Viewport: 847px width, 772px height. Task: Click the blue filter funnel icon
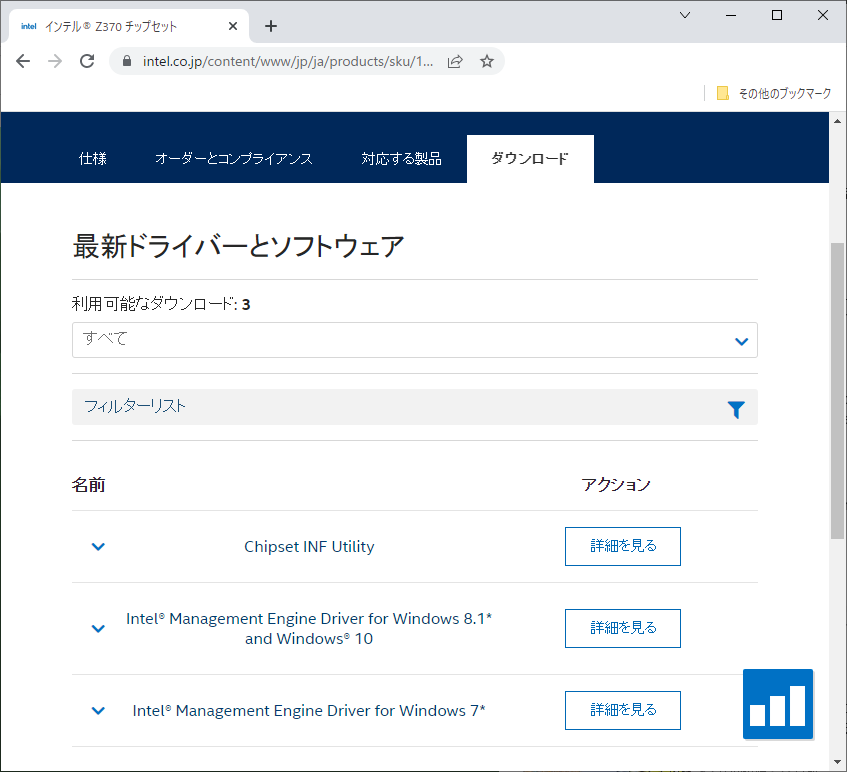736,410
